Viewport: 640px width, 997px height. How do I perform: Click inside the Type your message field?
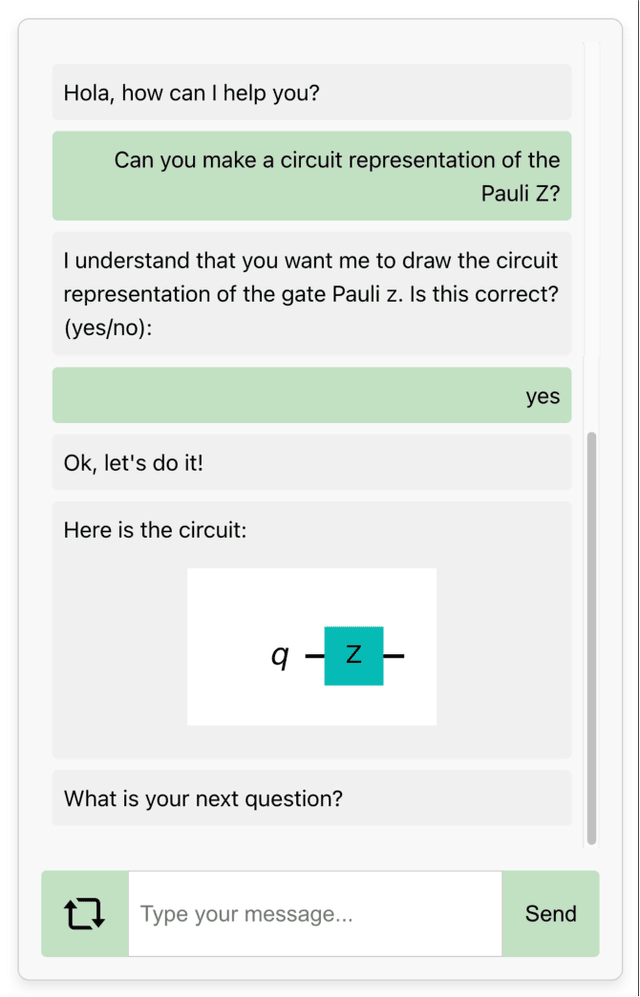(315, 912)
